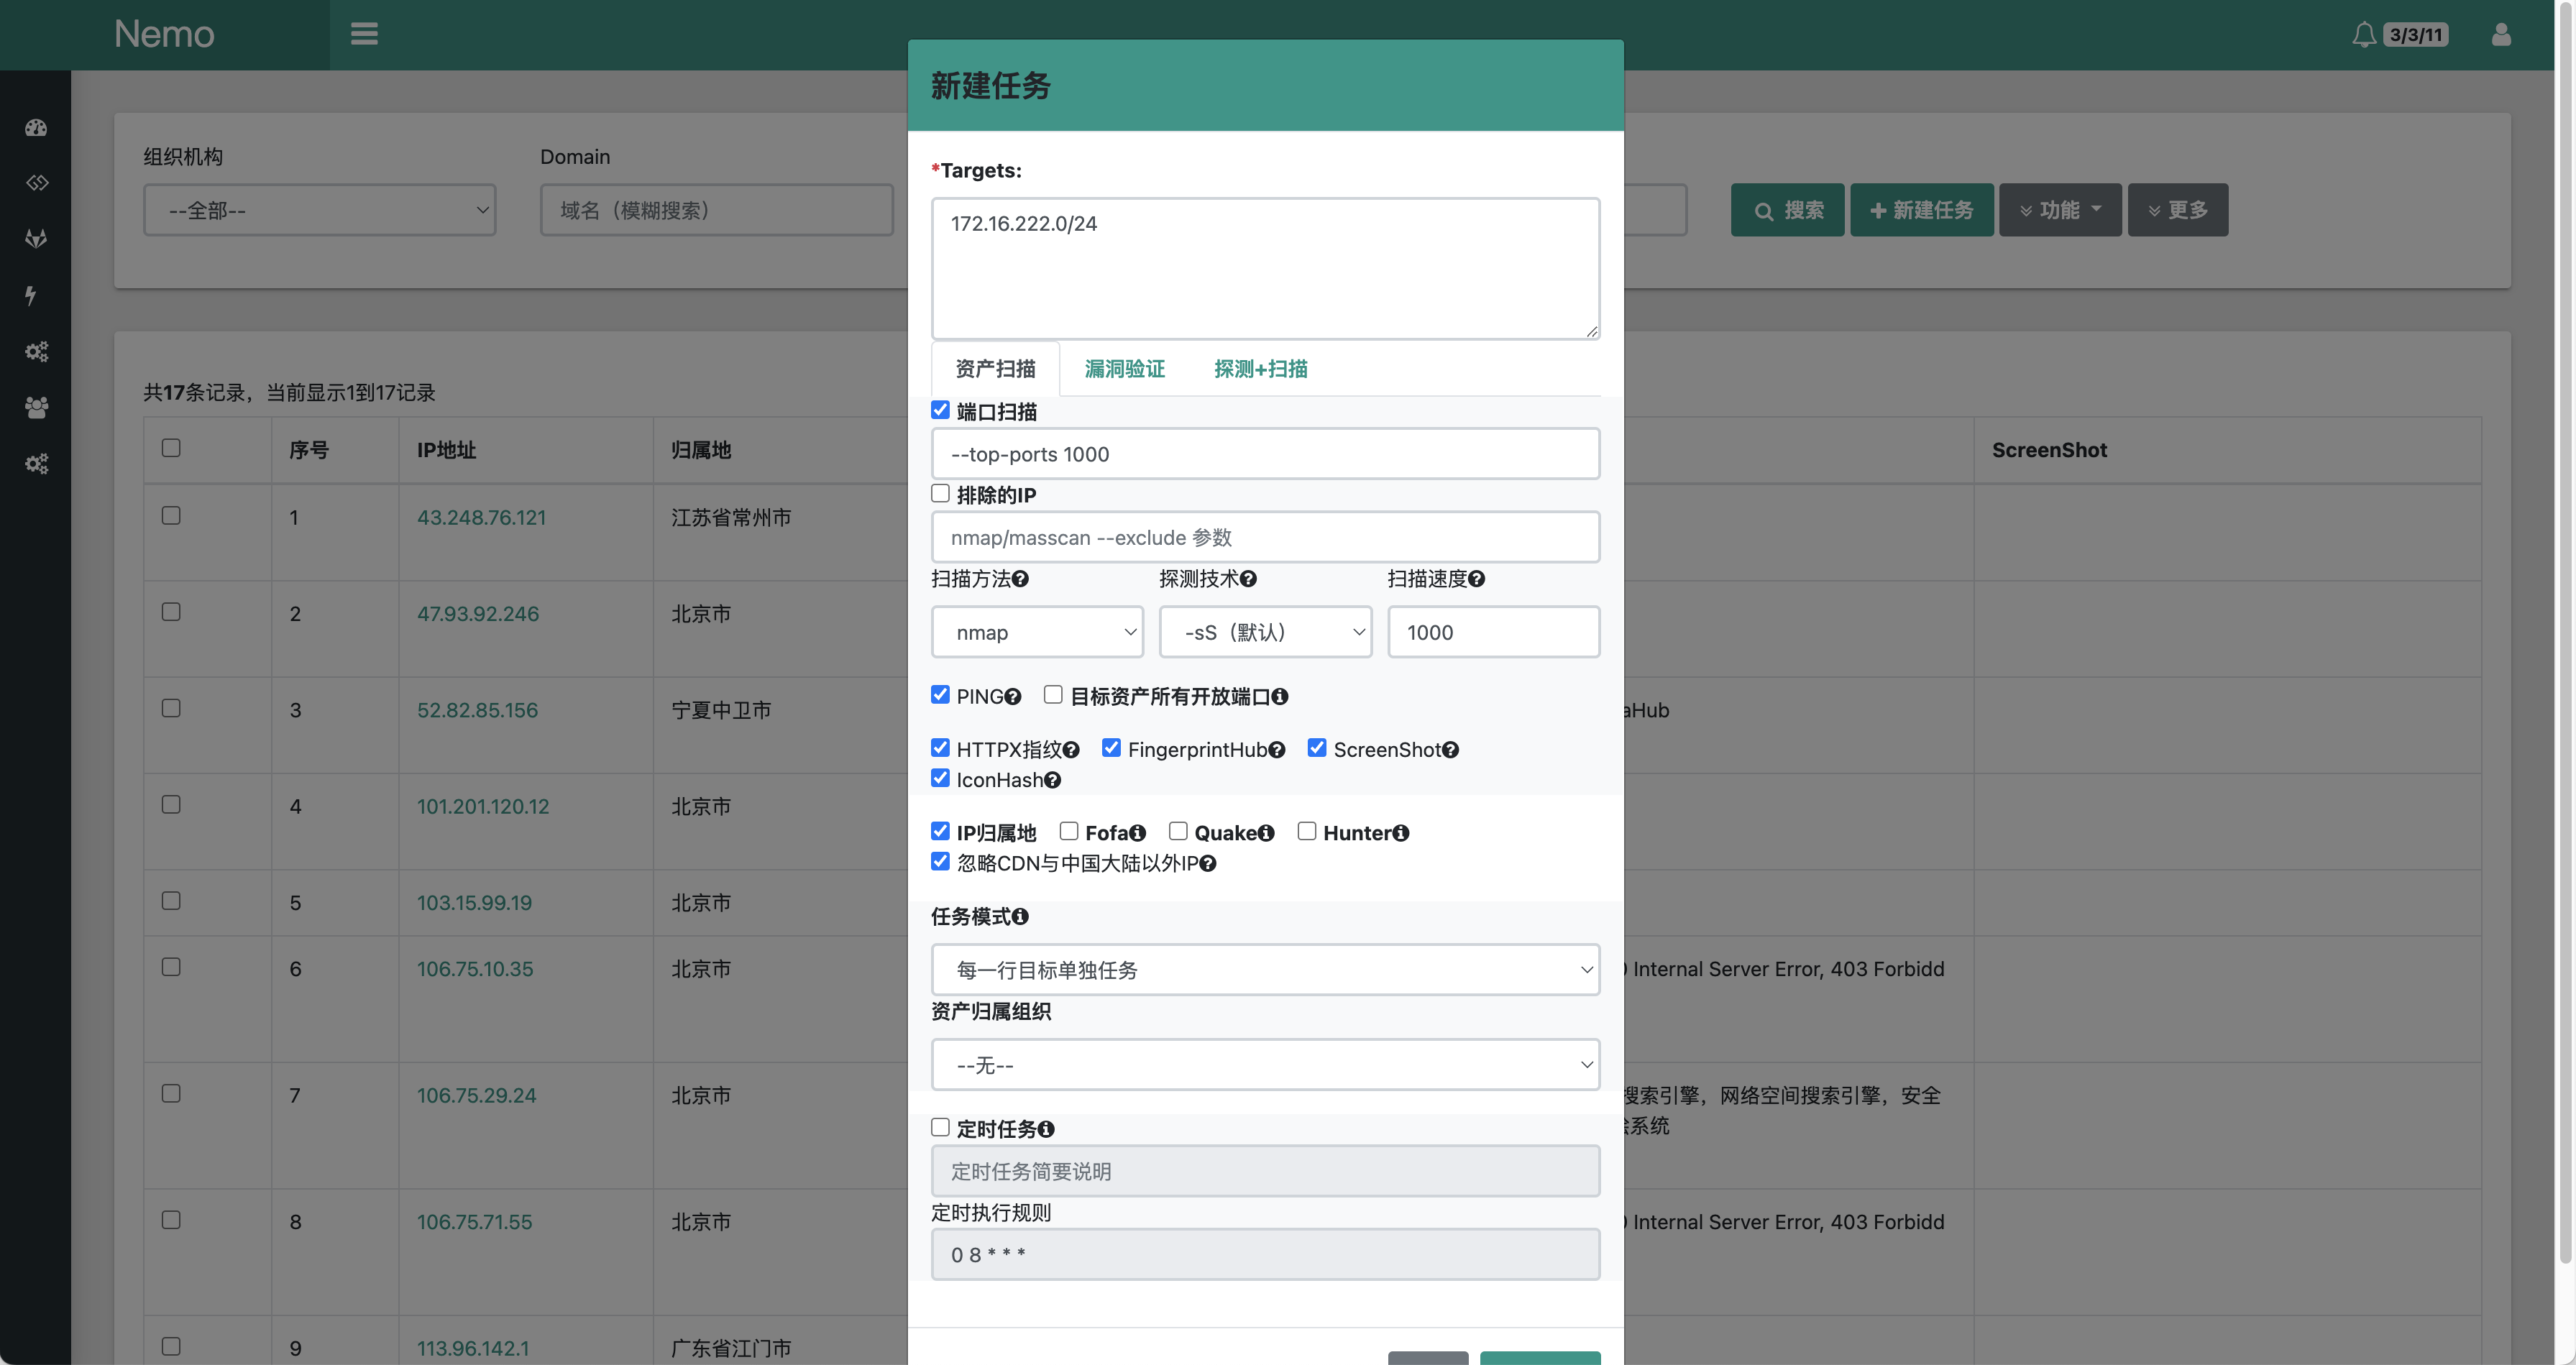
Task: Click the users group sidebar icon
Action: pos(36,407)
